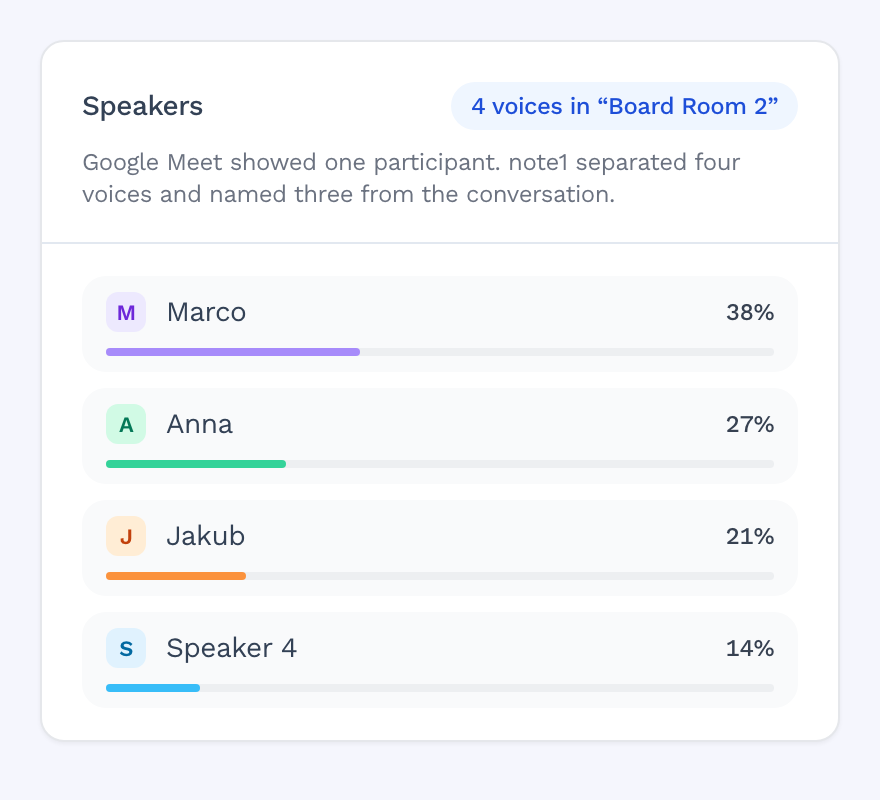Click Speaker 4's blue talk-time bar
This screenshot has width=880, height=800.
(x=153, y=688)
